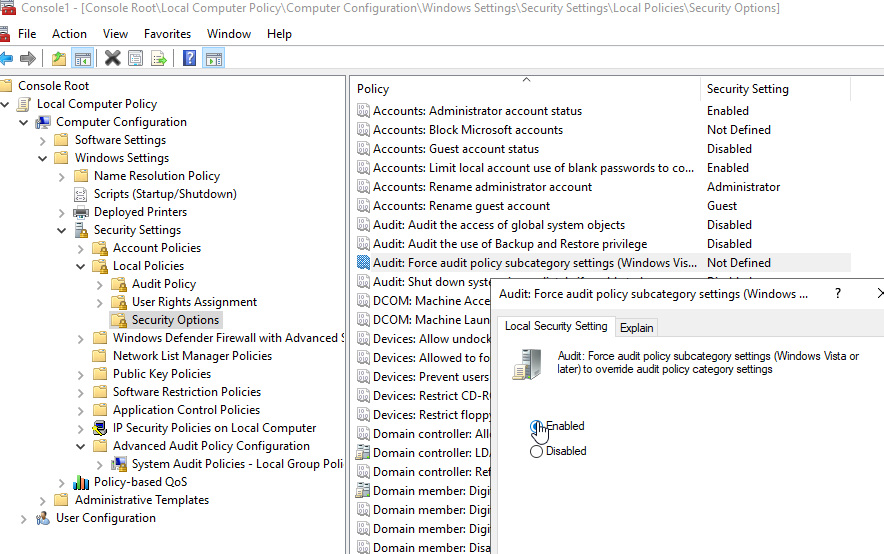This screenshot has height=554, width=884.
Task: Open Properties from the toolbar icon
Action: click(x=136, y=58)
